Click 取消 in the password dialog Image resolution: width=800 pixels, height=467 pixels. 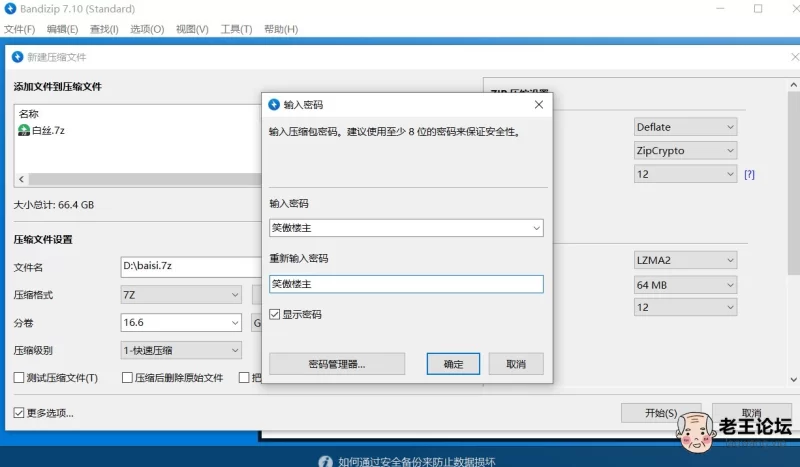coord(516,364)
